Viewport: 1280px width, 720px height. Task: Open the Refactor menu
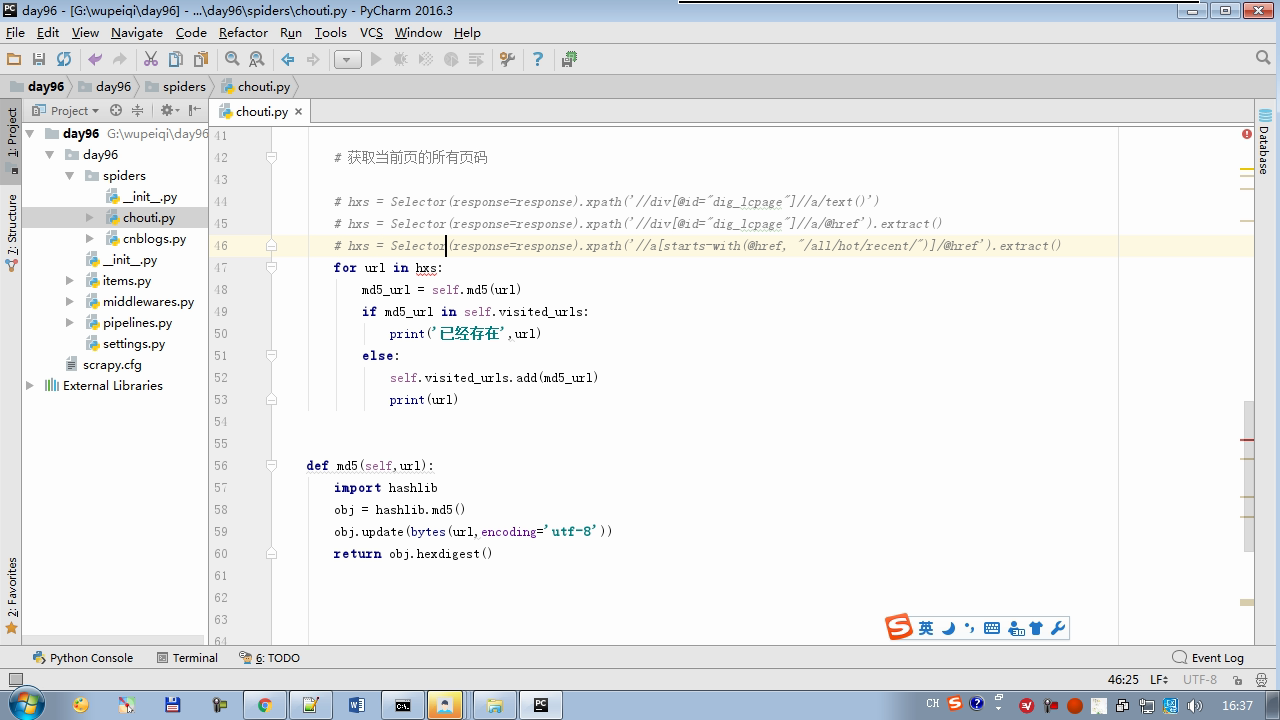click(243, 32)
